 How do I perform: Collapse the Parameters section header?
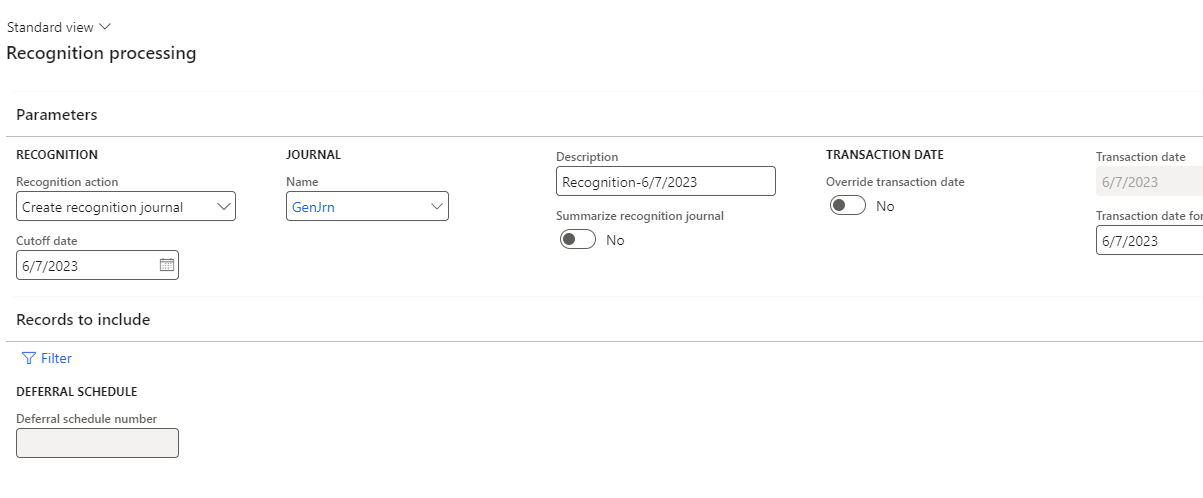(x=57, y=115)
